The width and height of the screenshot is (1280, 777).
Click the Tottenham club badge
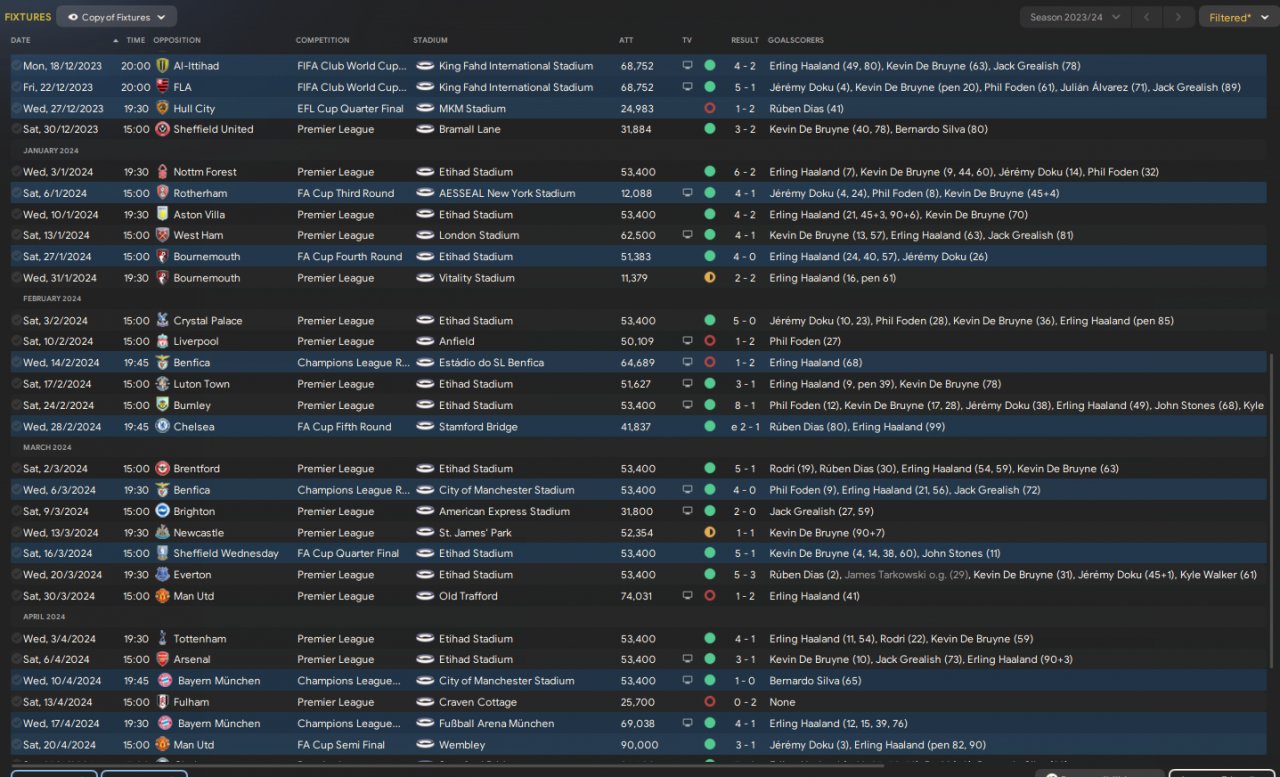click(162, 638)
